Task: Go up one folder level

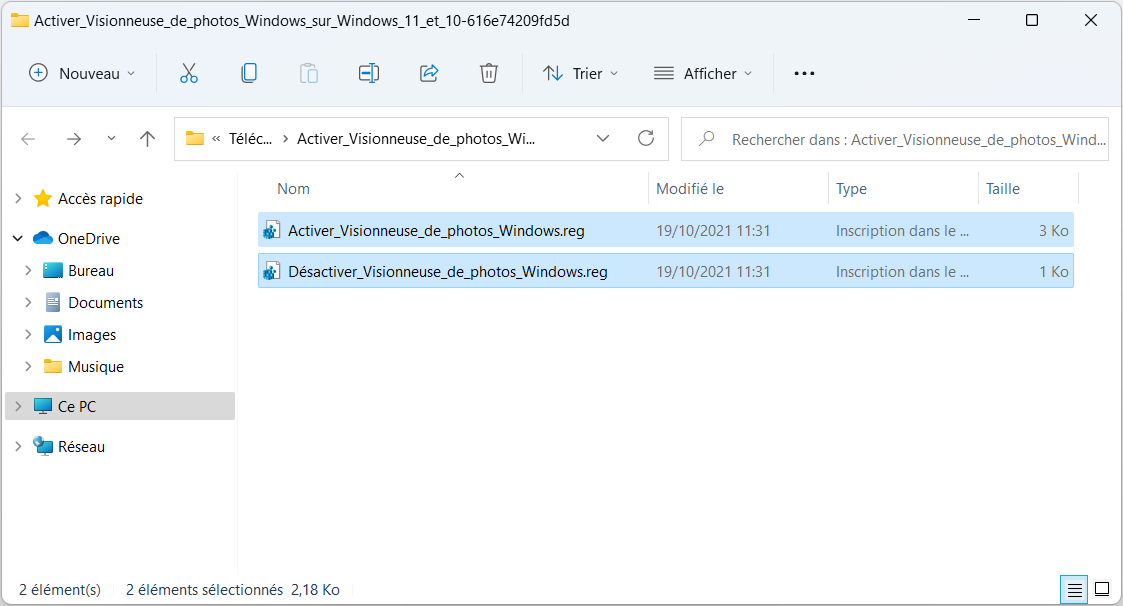Action: click(148, 139)
